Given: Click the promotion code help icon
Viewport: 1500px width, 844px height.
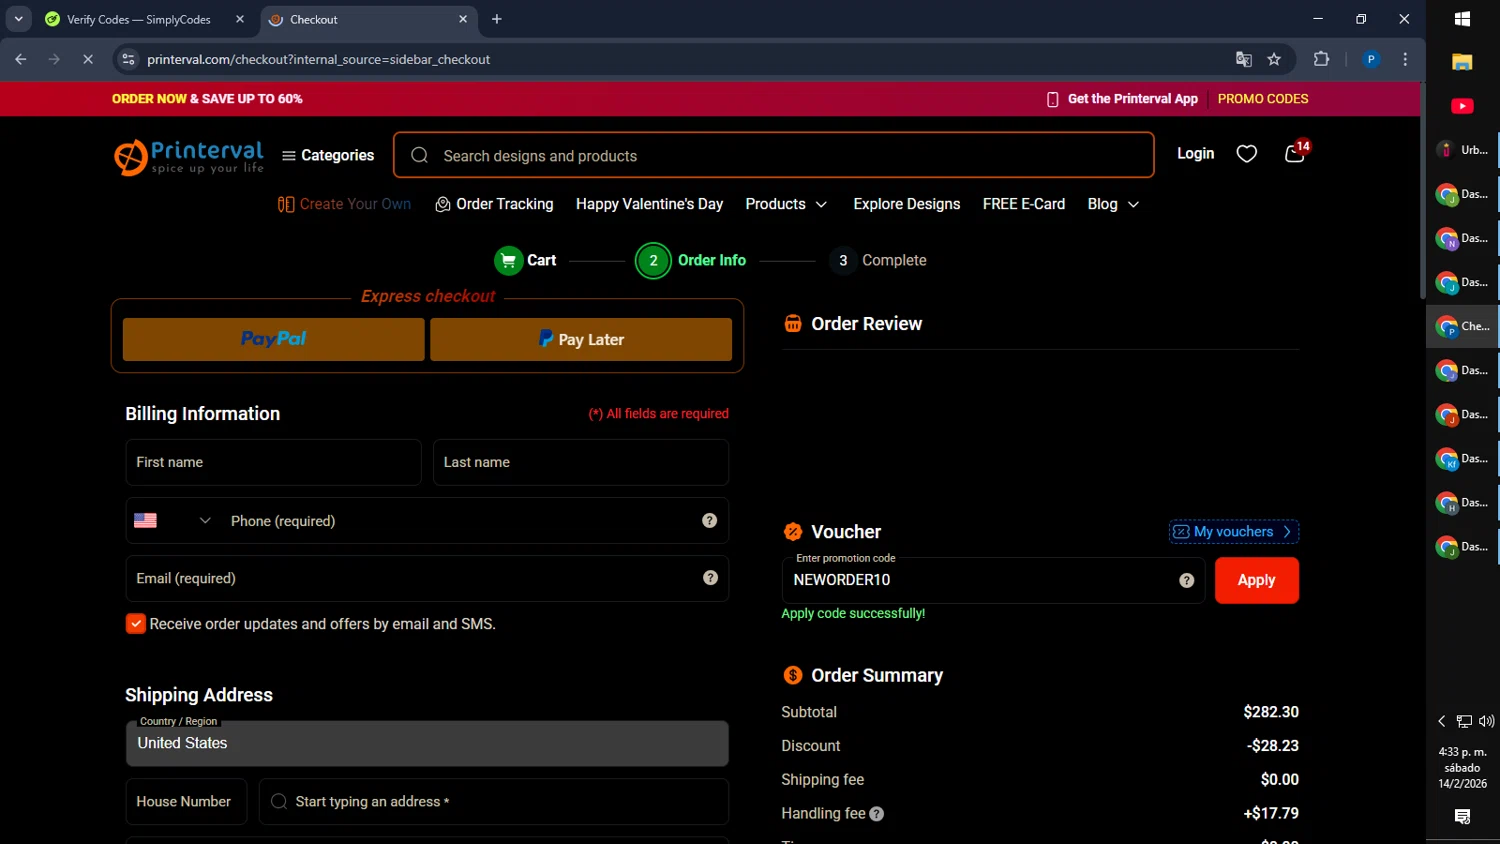Looking at the screenshot, I should point(1186,581).
